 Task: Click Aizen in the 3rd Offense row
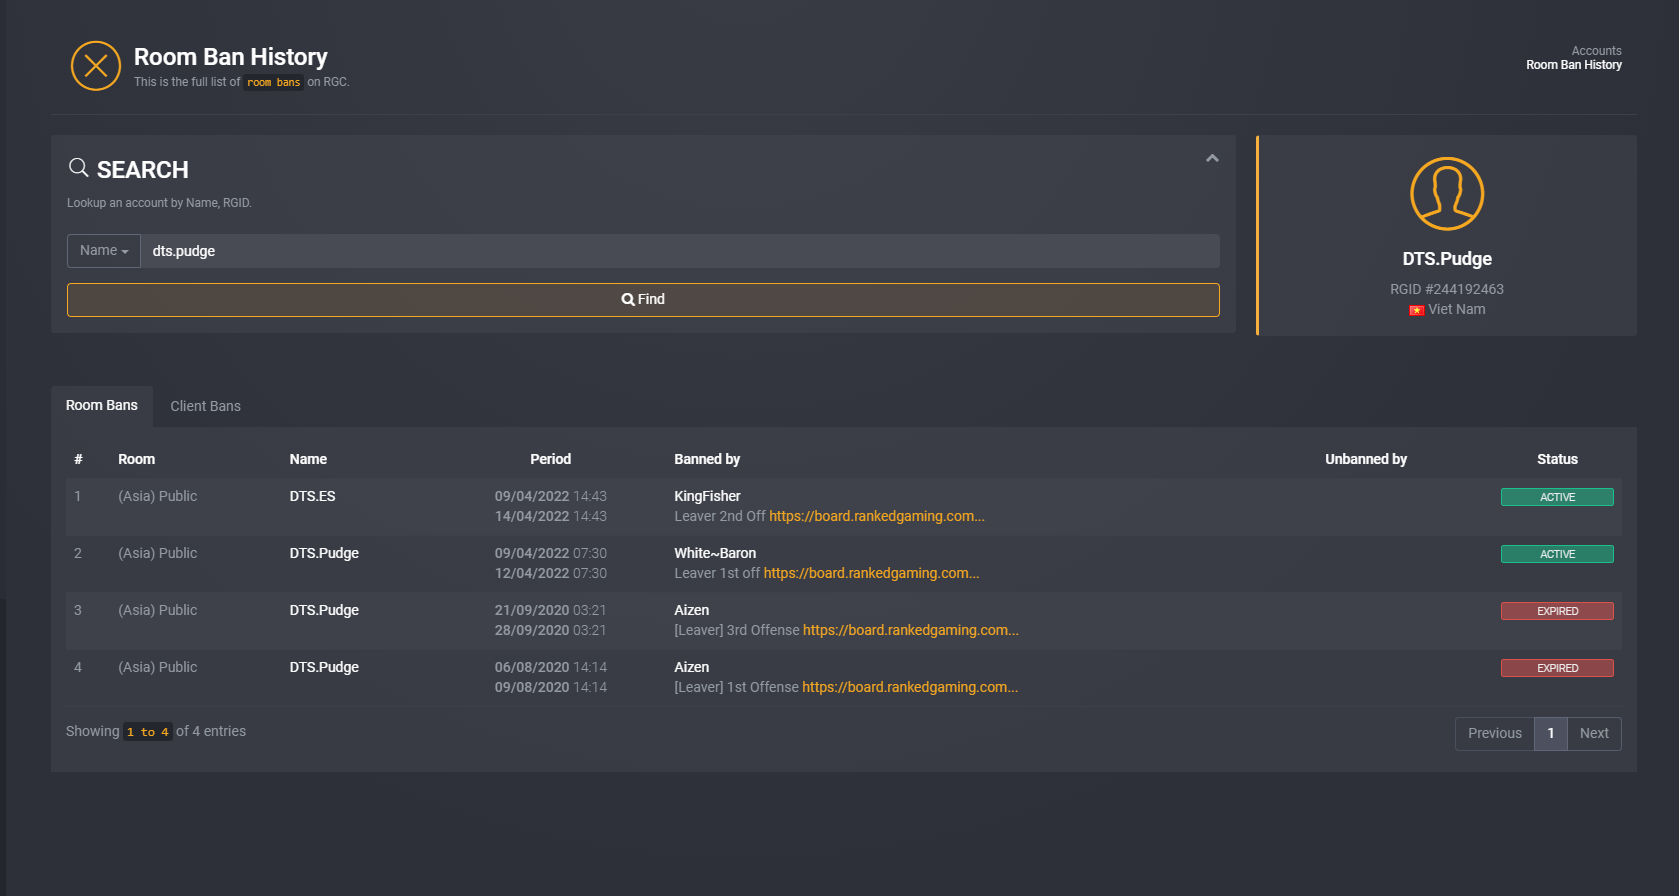(x=691, y=610)
